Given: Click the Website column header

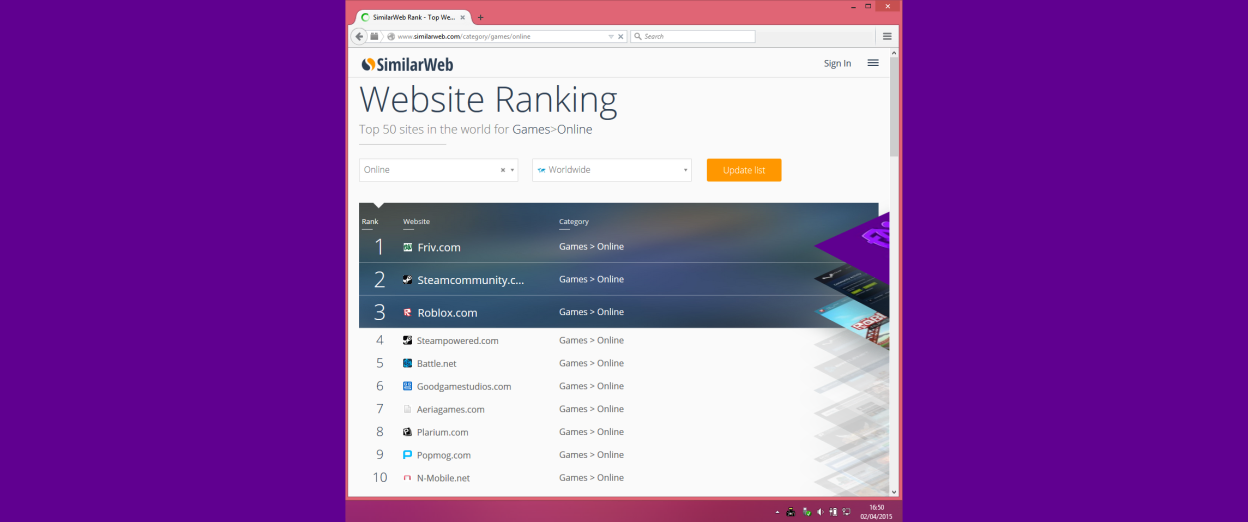Looking at the screenshot, I should click(x=416, y=222).
